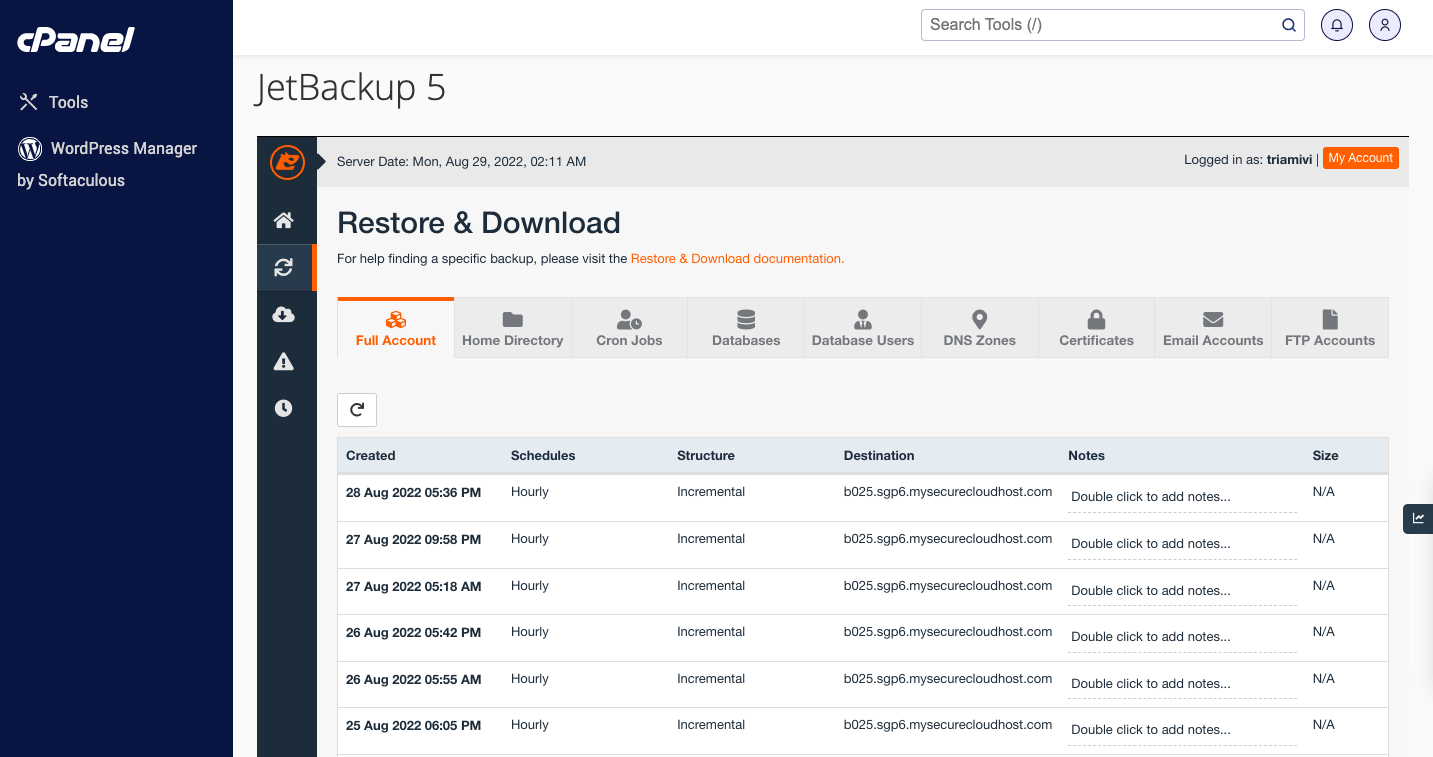The width and height of the screenshot is (1433, 757).
Task: Click notes field of 27 Aug 05:18 AM backup
Action: pyautogui.click(x=1182, y=591)
